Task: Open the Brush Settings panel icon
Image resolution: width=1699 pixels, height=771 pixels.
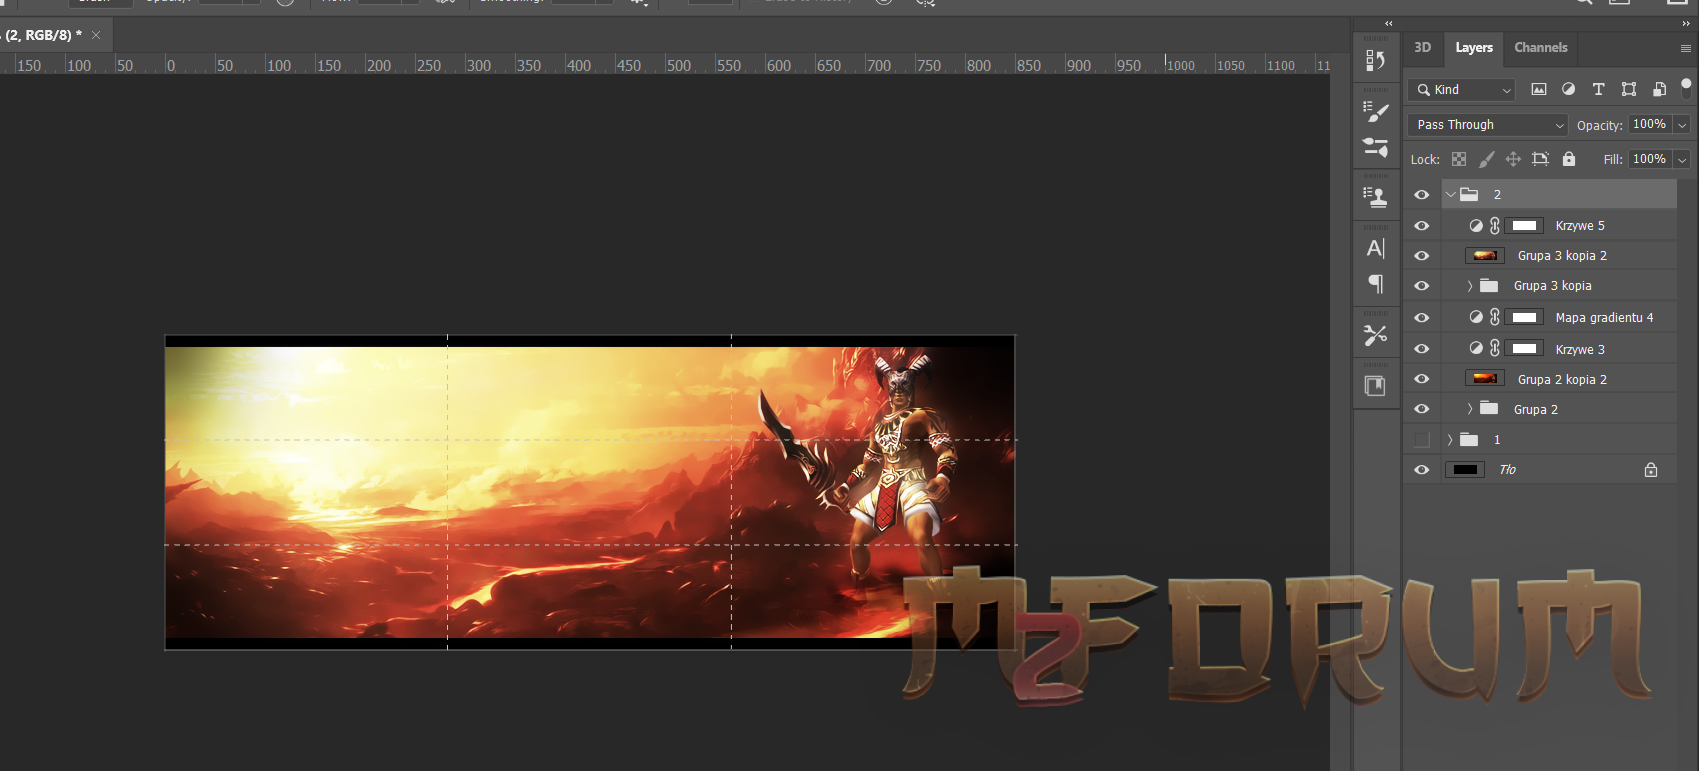Action: 1376,112
